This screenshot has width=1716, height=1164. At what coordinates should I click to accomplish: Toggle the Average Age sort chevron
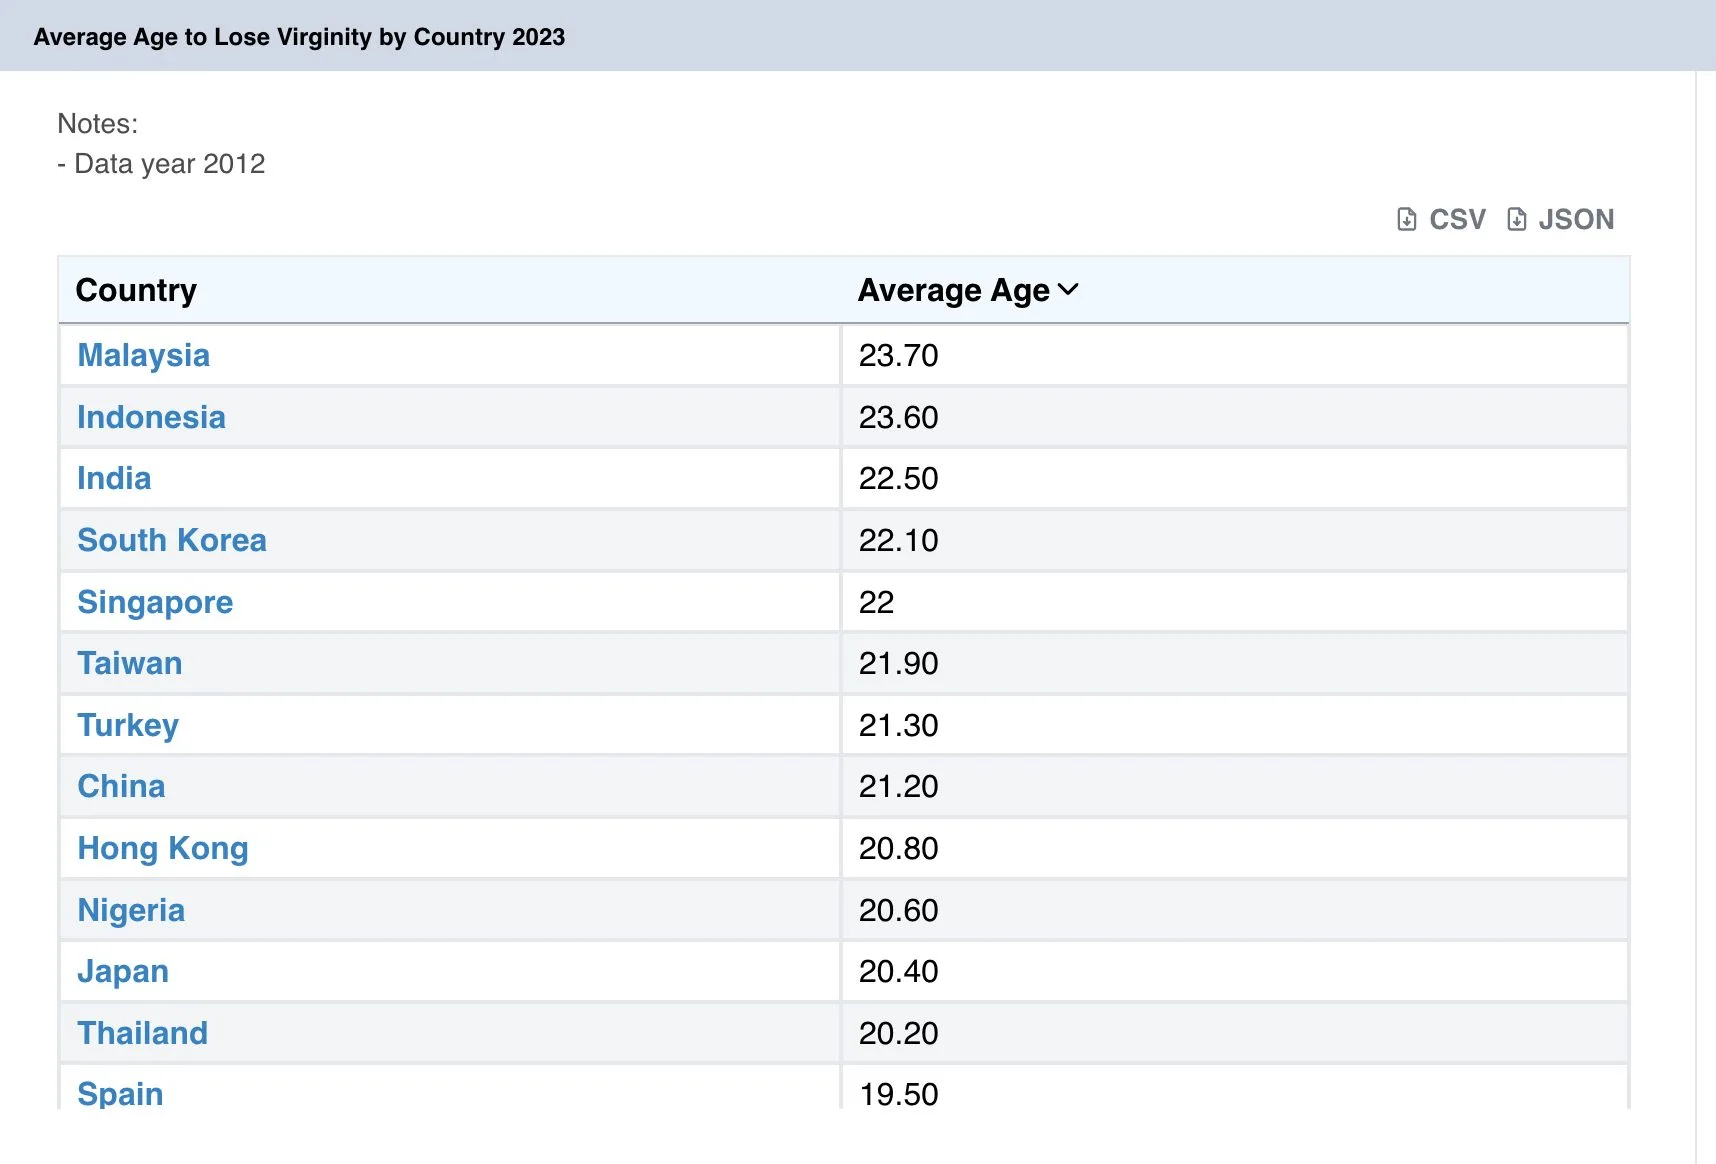[1068, 290]
